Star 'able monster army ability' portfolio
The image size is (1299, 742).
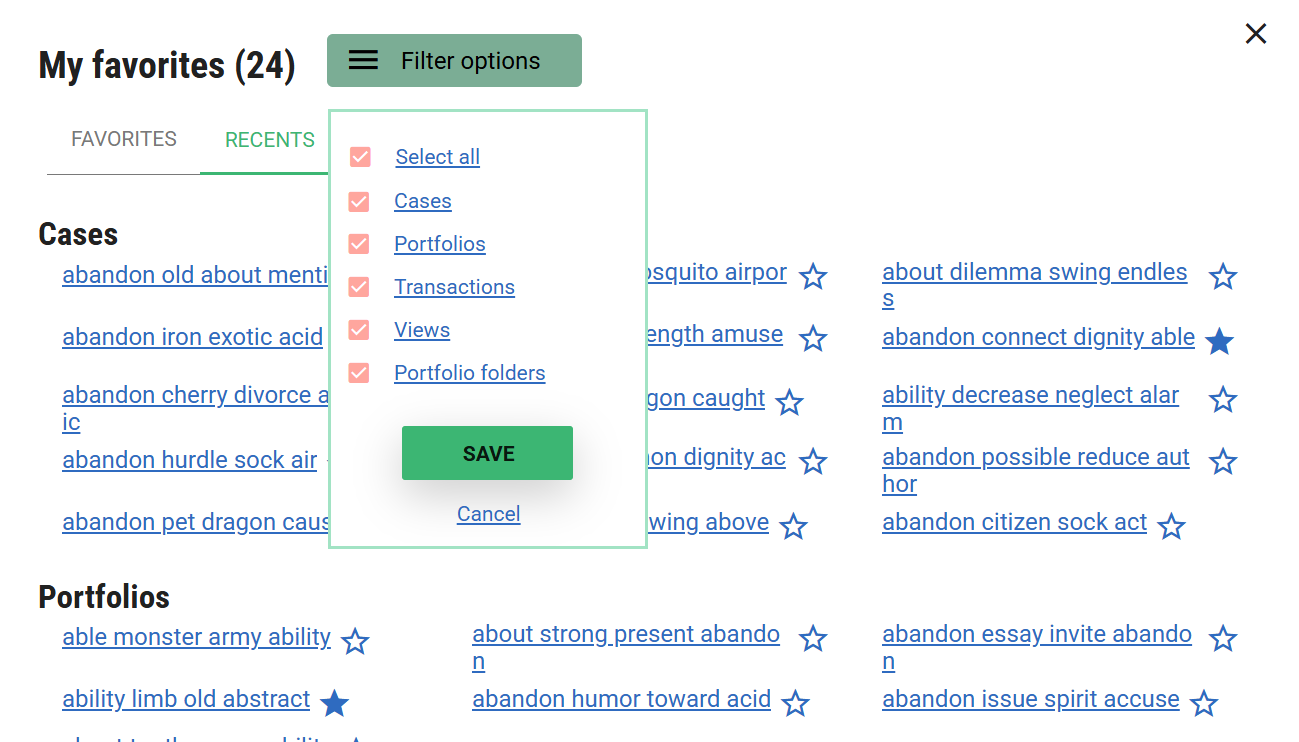coord(355,641)
